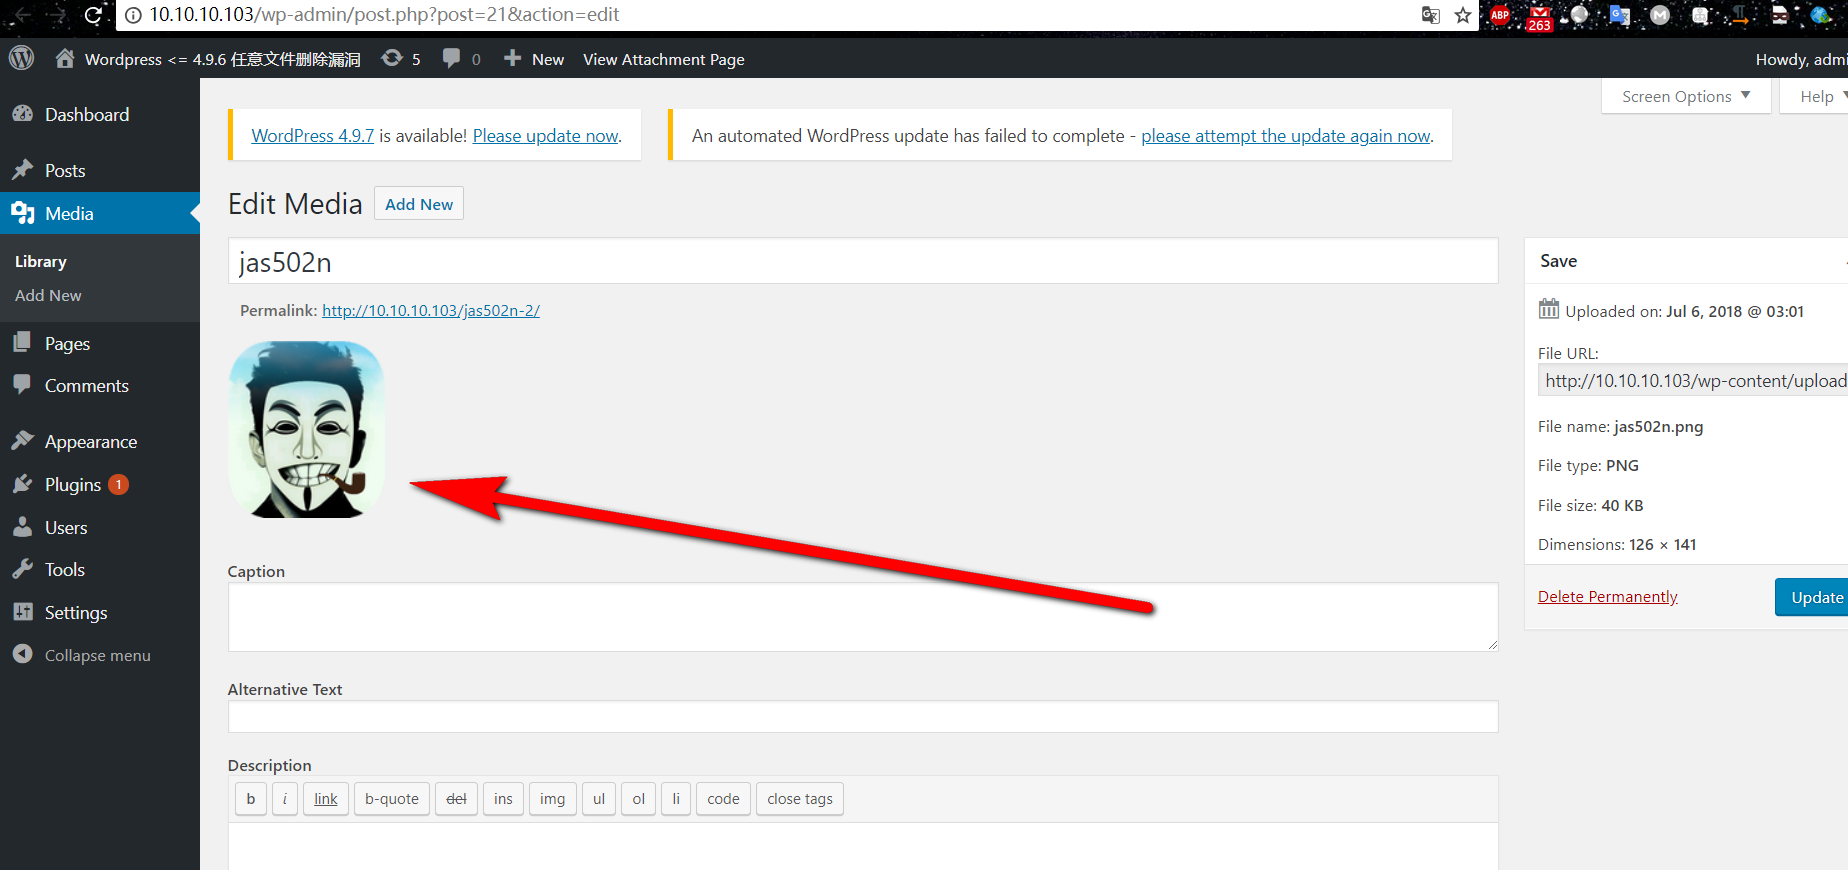Click the AdBlock Plus extension icon
The height and width of the screenshot is (870, 1848).
click(1500, 15)
